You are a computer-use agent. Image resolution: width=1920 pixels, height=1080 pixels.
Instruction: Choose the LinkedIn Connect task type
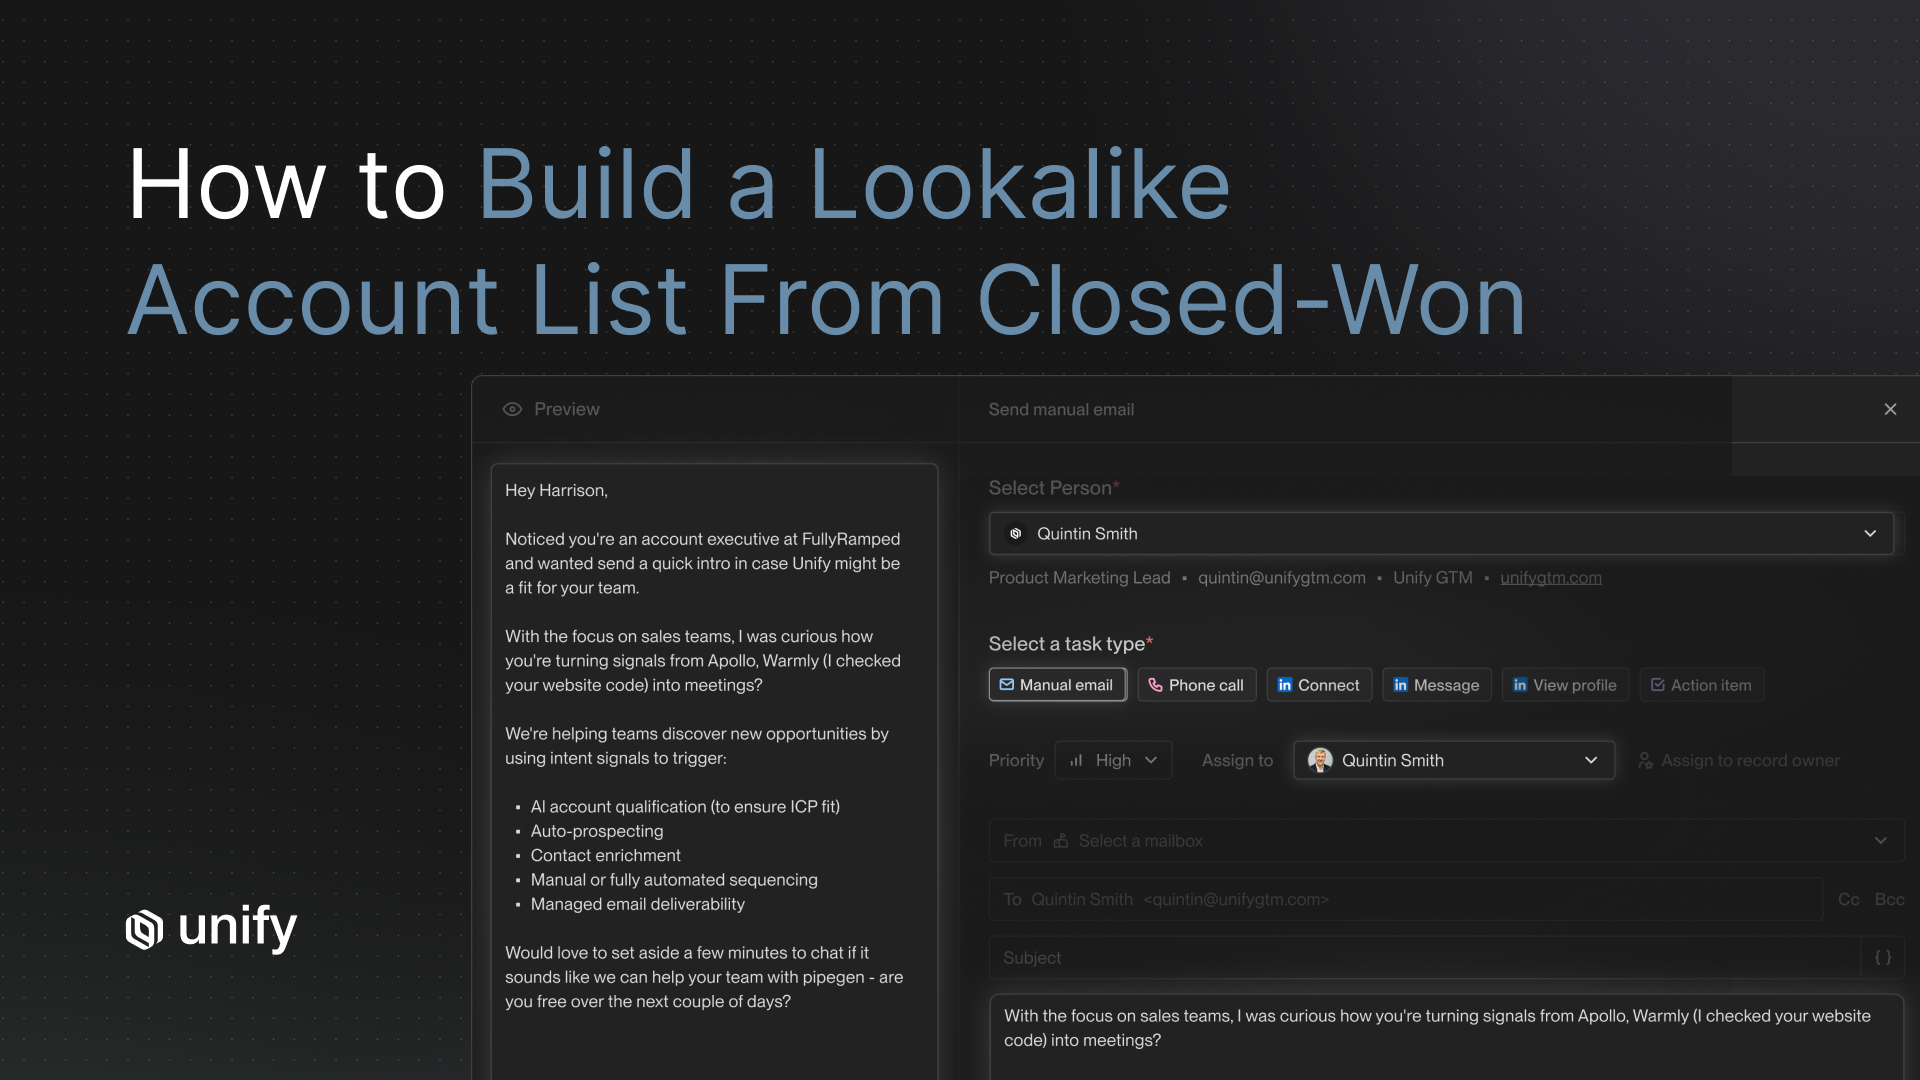click(1319, 685)
